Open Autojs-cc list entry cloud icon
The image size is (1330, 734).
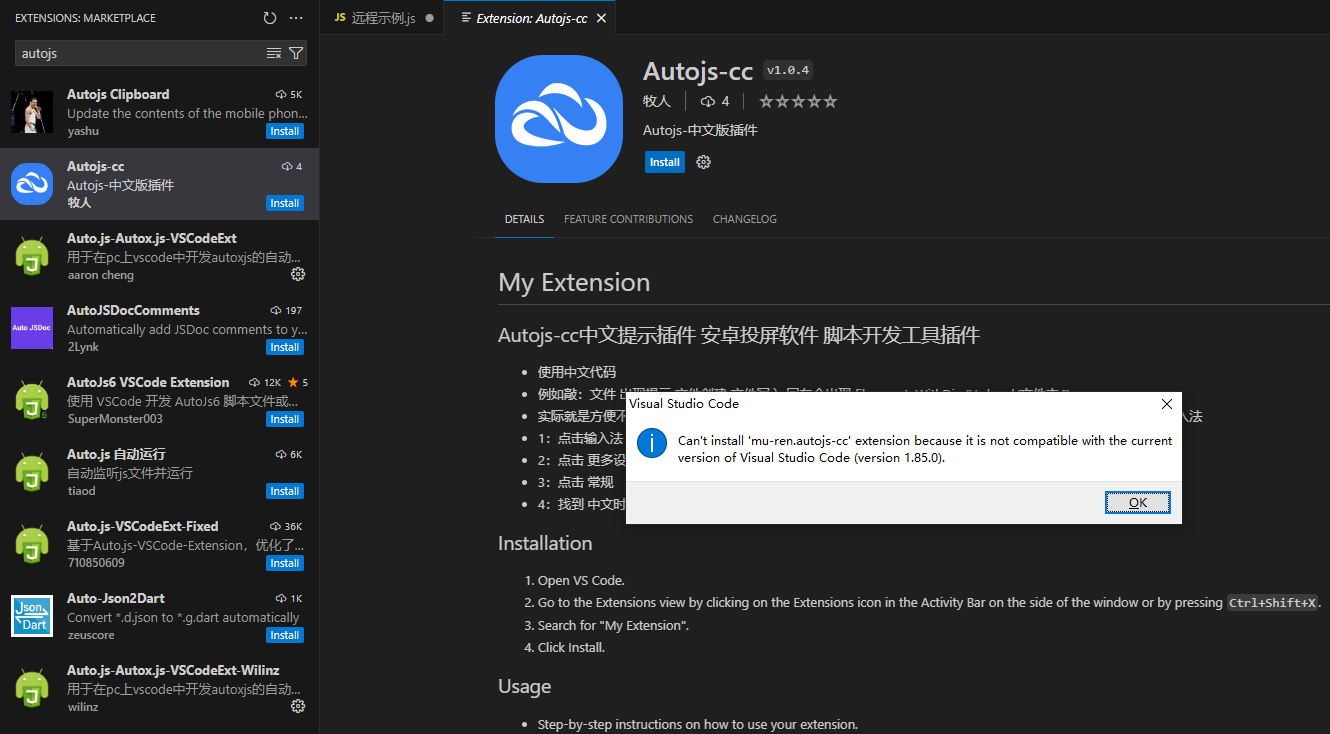[x=287, y=166]
